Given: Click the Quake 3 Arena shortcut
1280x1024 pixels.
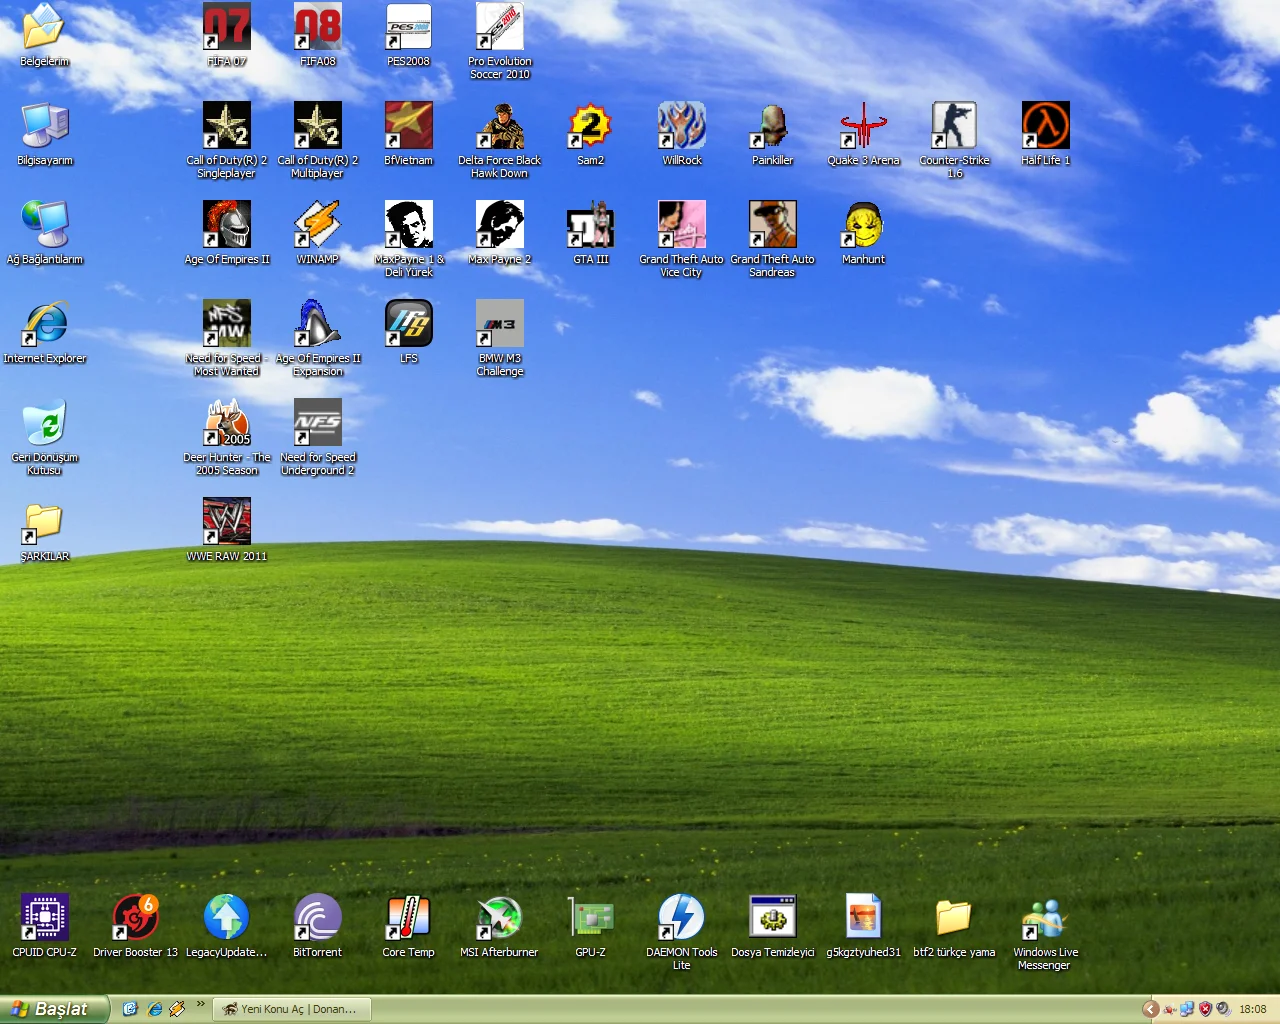Looking at the screenshot, I should (863, 126).
